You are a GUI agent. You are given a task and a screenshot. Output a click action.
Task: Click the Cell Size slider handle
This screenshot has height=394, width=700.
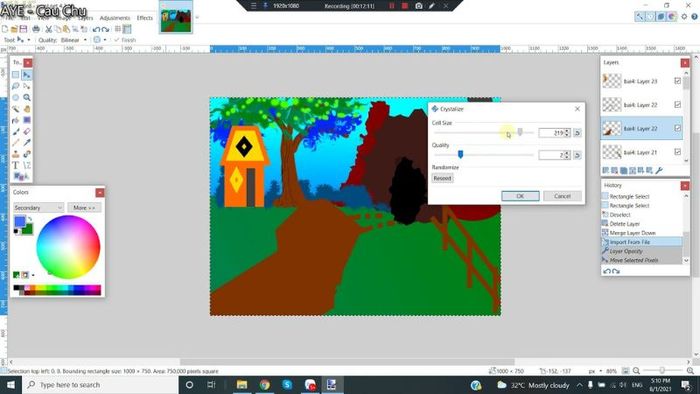coord(520,132)
